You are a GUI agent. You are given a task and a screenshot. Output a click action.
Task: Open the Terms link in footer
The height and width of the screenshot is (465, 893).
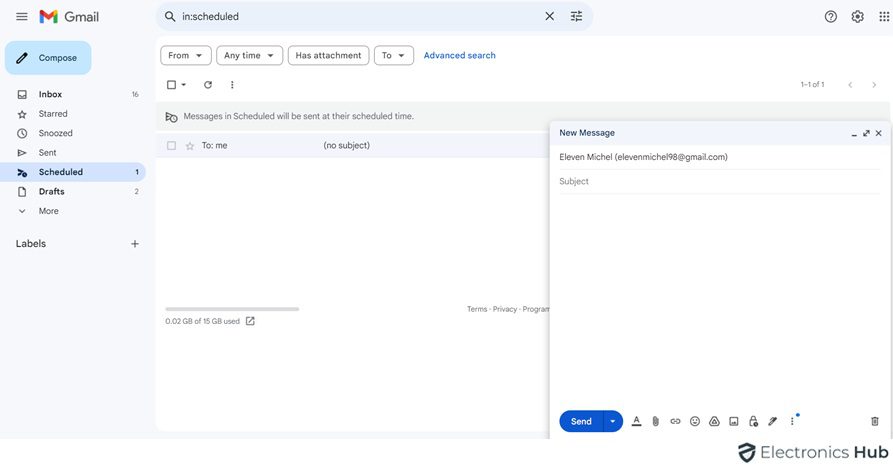(x=477, y=309)
